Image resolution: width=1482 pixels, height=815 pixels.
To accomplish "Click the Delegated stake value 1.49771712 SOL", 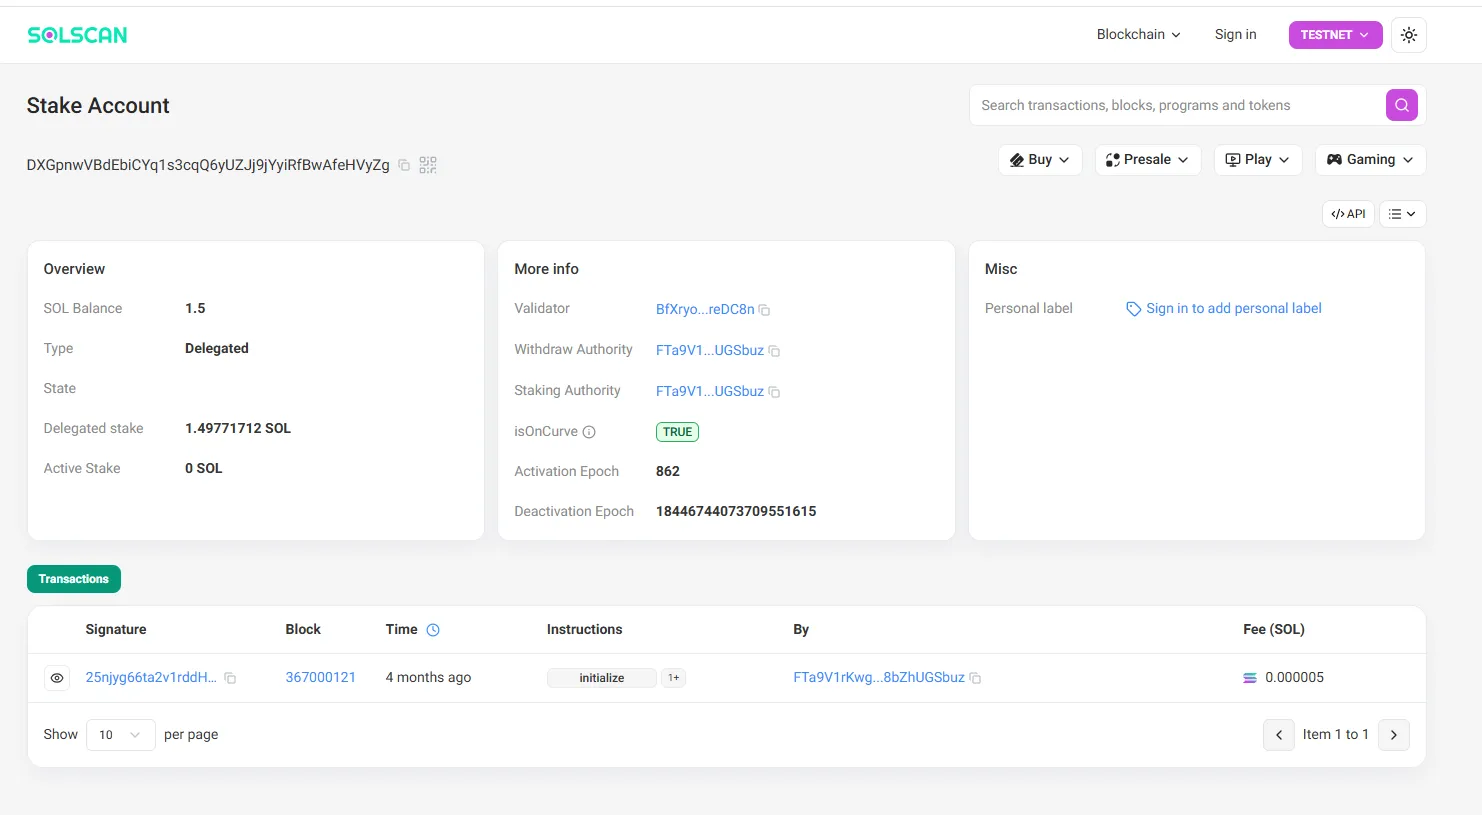I will pos(238,429).
